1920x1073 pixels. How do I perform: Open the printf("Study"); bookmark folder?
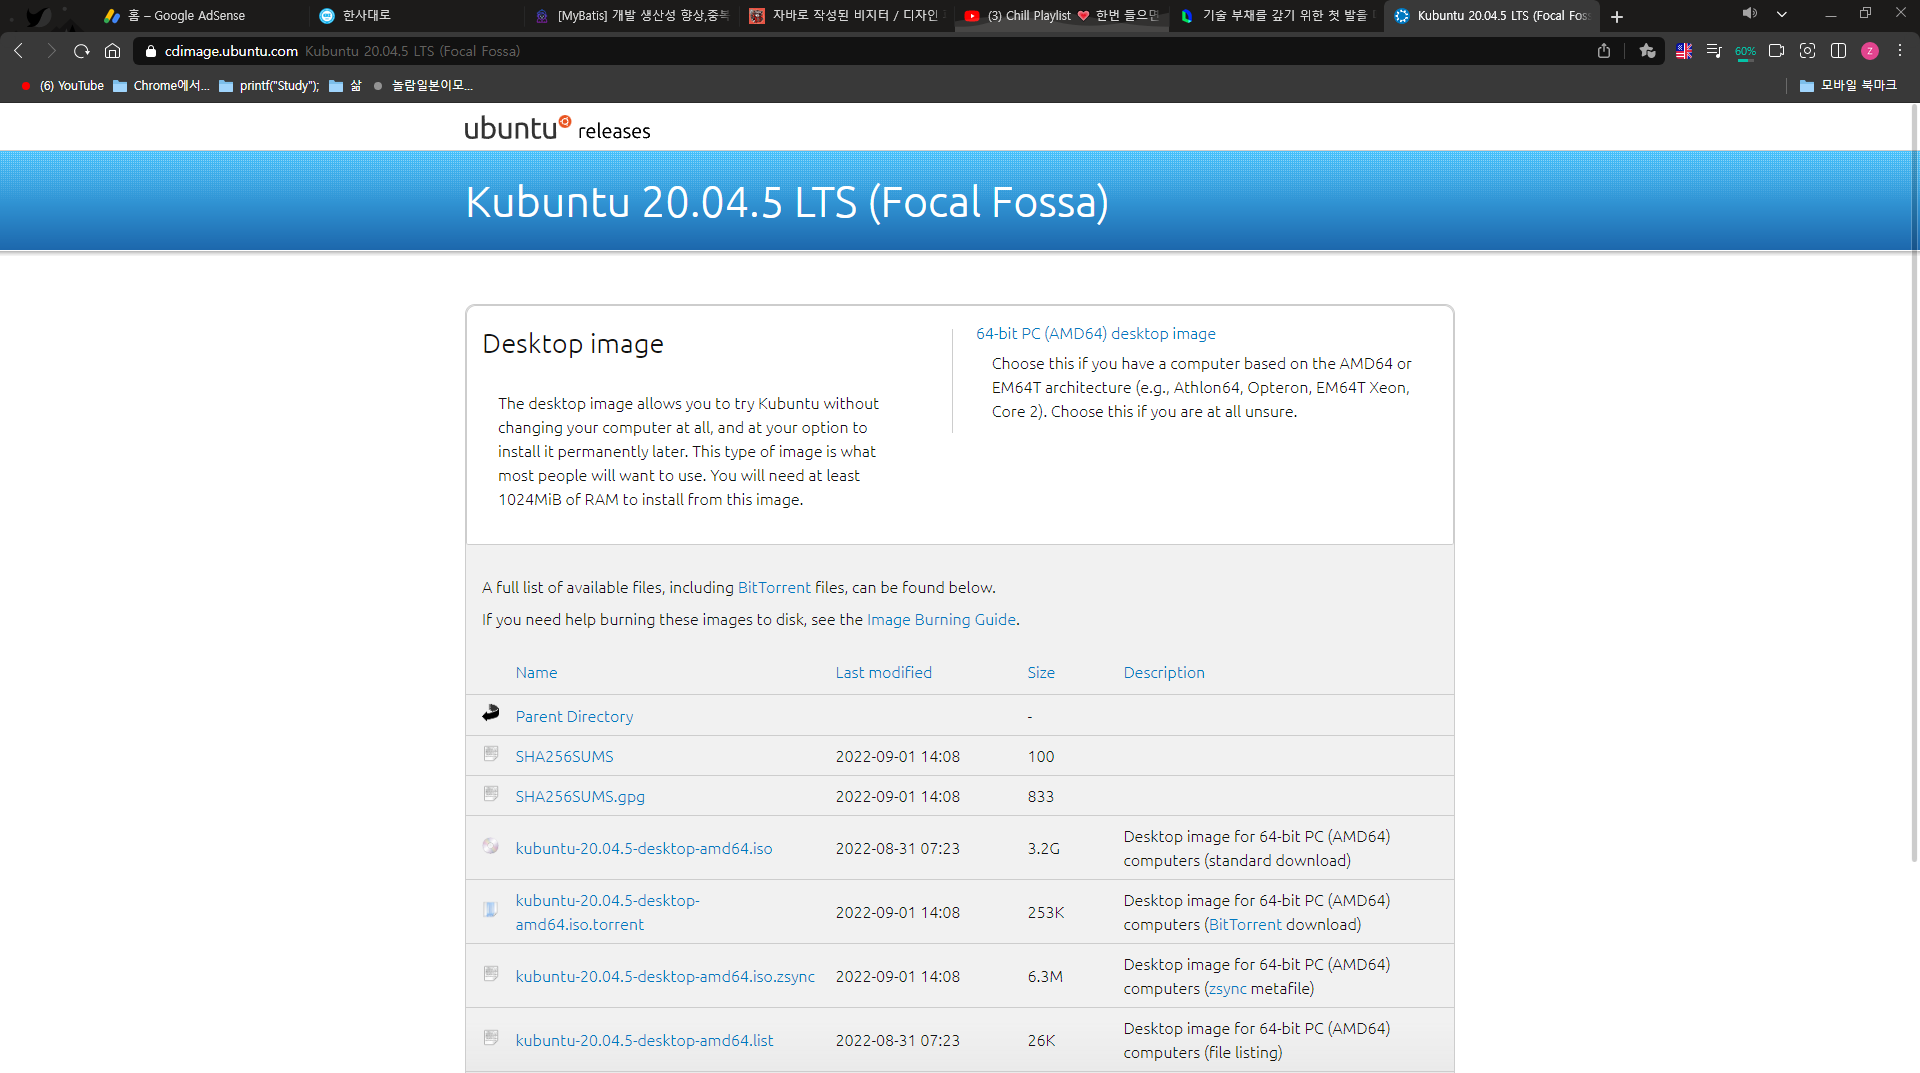[x=269, y=86]
